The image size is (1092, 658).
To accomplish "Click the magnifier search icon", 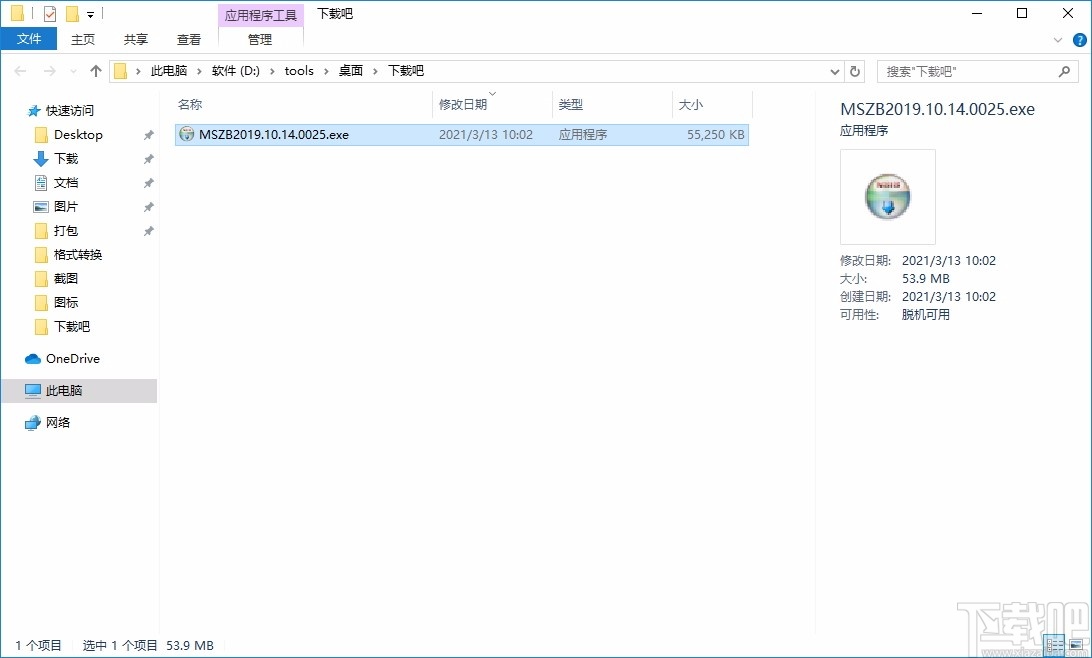I will coord(1064,71).
